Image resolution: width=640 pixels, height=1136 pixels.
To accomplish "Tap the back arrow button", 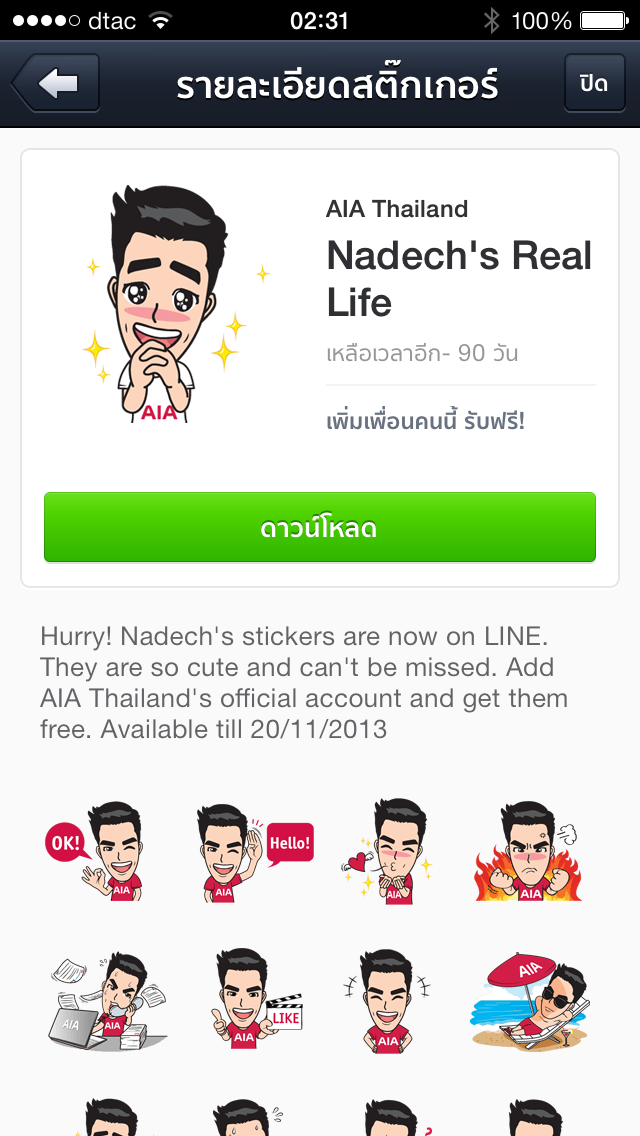I will click(x=56, y=83).
